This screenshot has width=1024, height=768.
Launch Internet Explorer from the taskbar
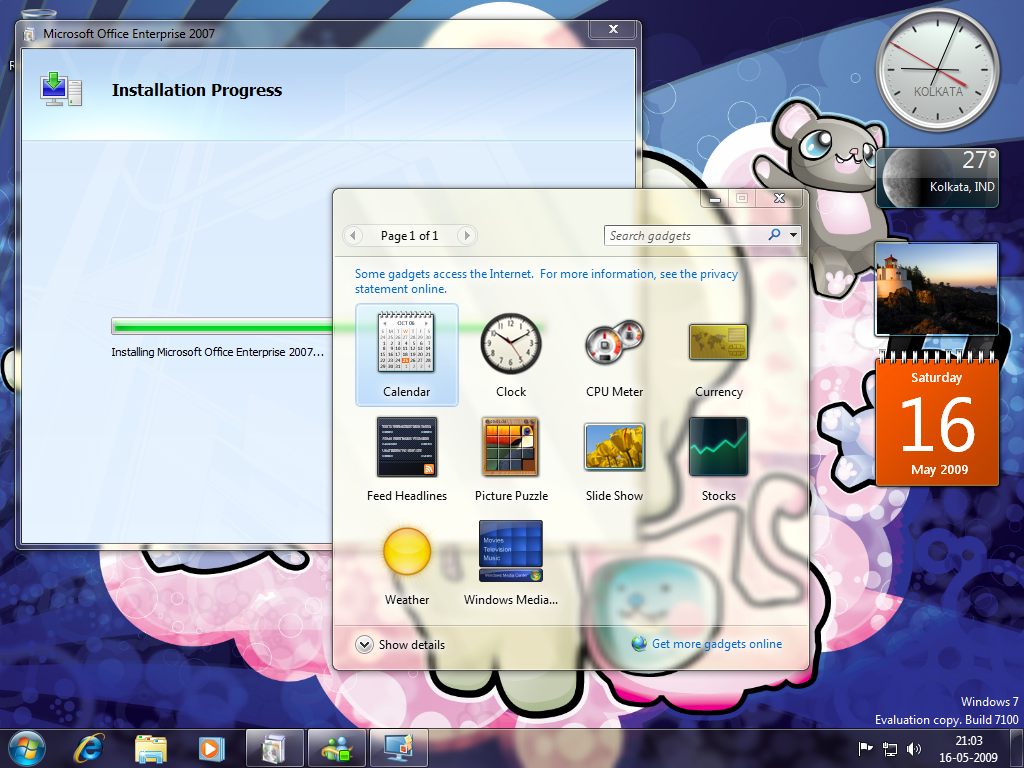90,747
